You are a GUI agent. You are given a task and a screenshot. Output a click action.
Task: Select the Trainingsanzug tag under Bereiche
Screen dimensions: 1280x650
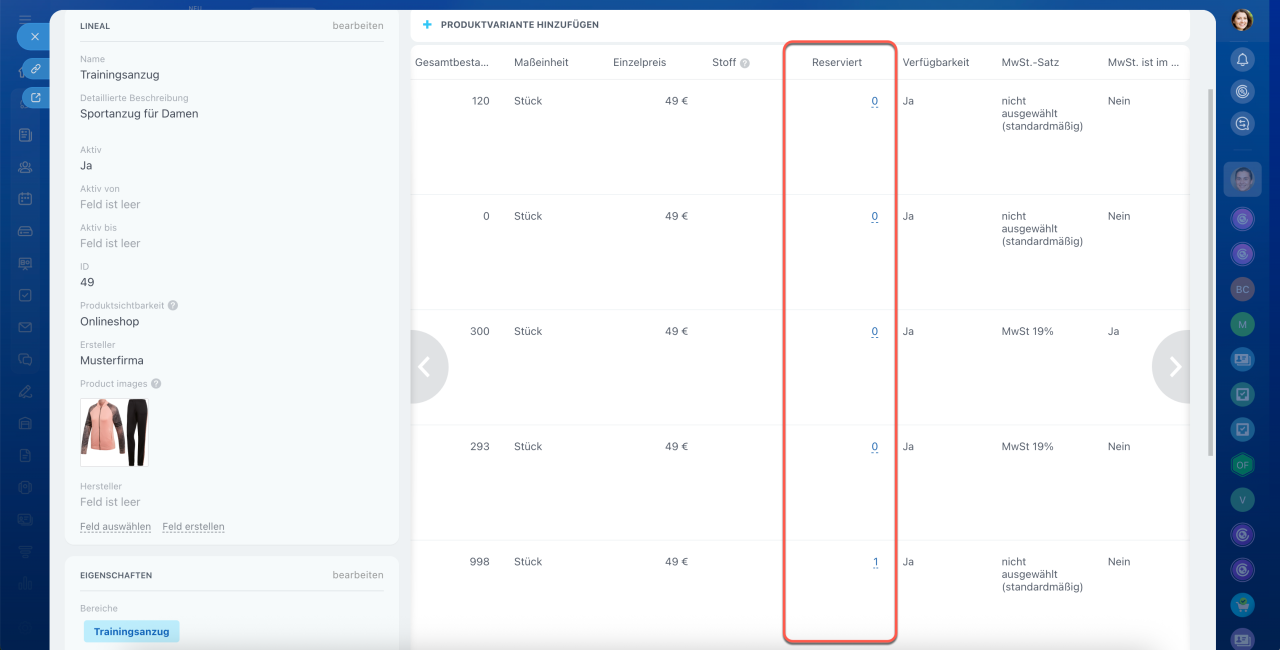tap(131, 631)
